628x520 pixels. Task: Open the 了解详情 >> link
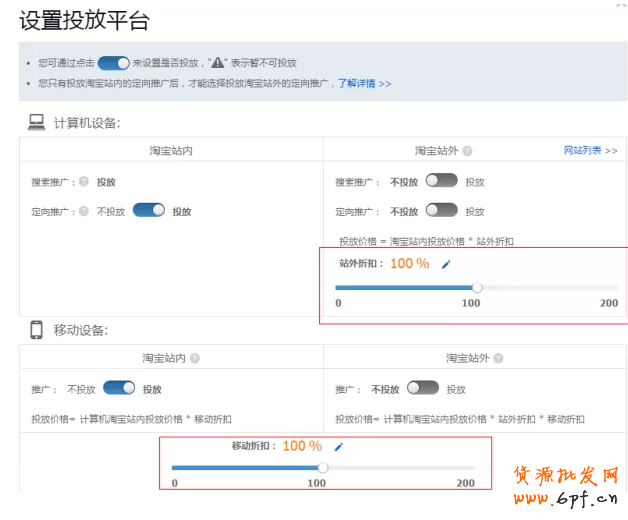(x=364, y=83)
